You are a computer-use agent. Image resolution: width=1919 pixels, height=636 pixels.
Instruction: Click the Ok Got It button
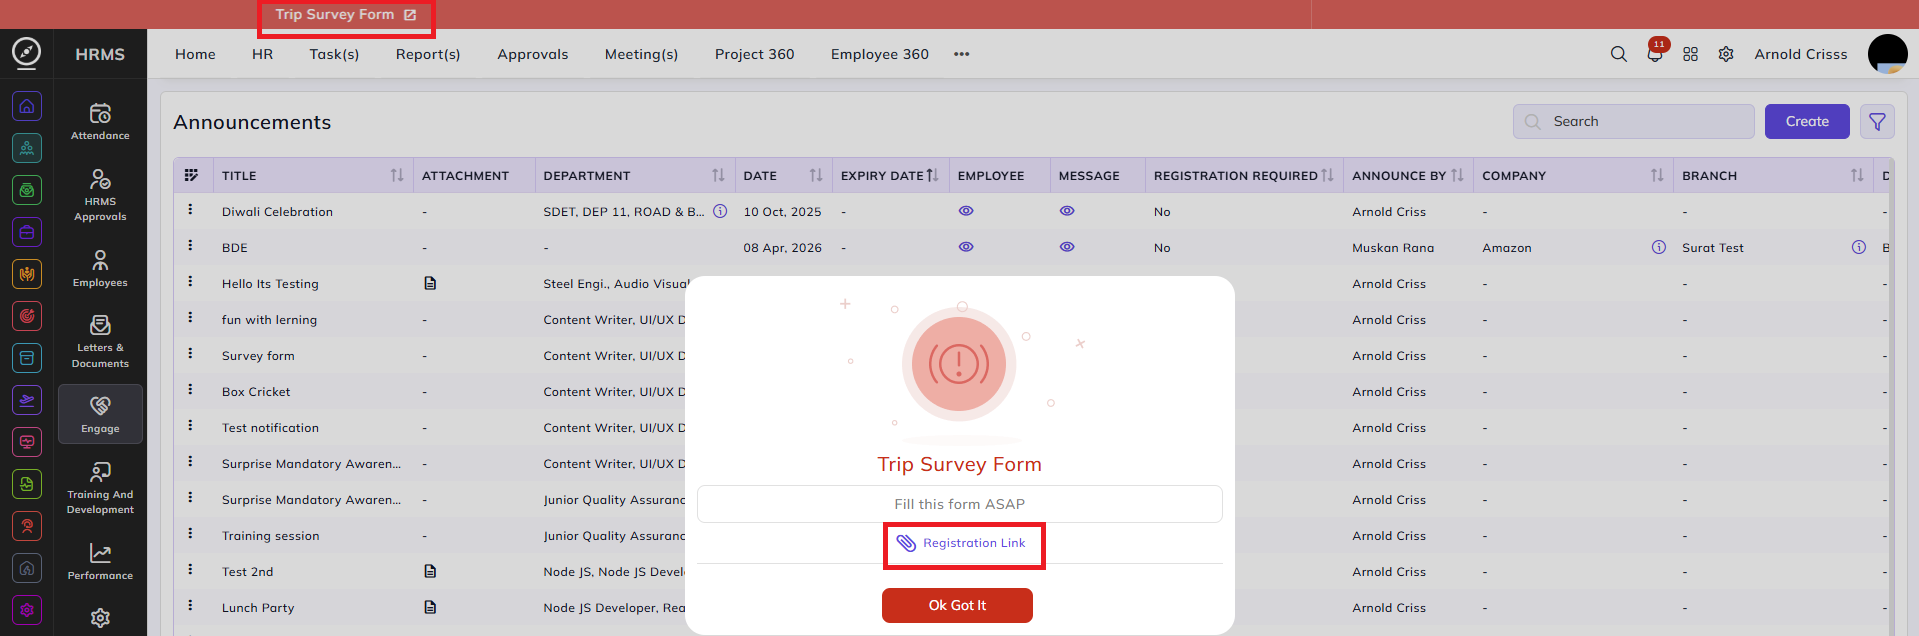[957, 605]
